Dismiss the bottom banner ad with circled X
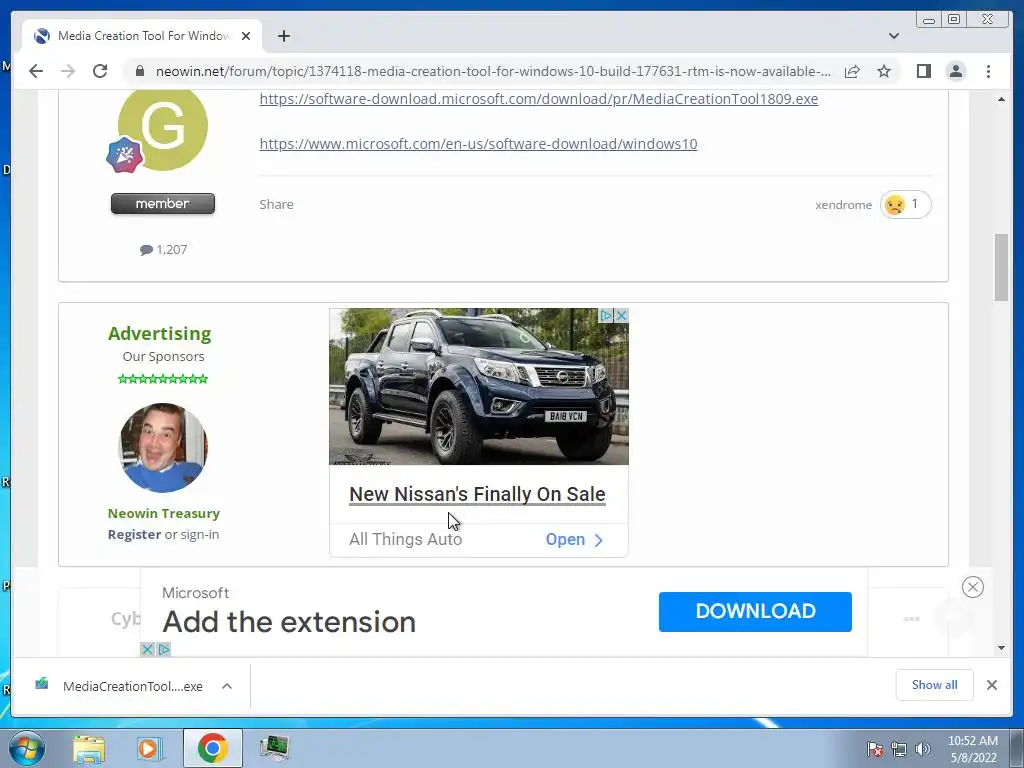The width and height of the screenshot is (1024, 768). [x=972, y=587]
